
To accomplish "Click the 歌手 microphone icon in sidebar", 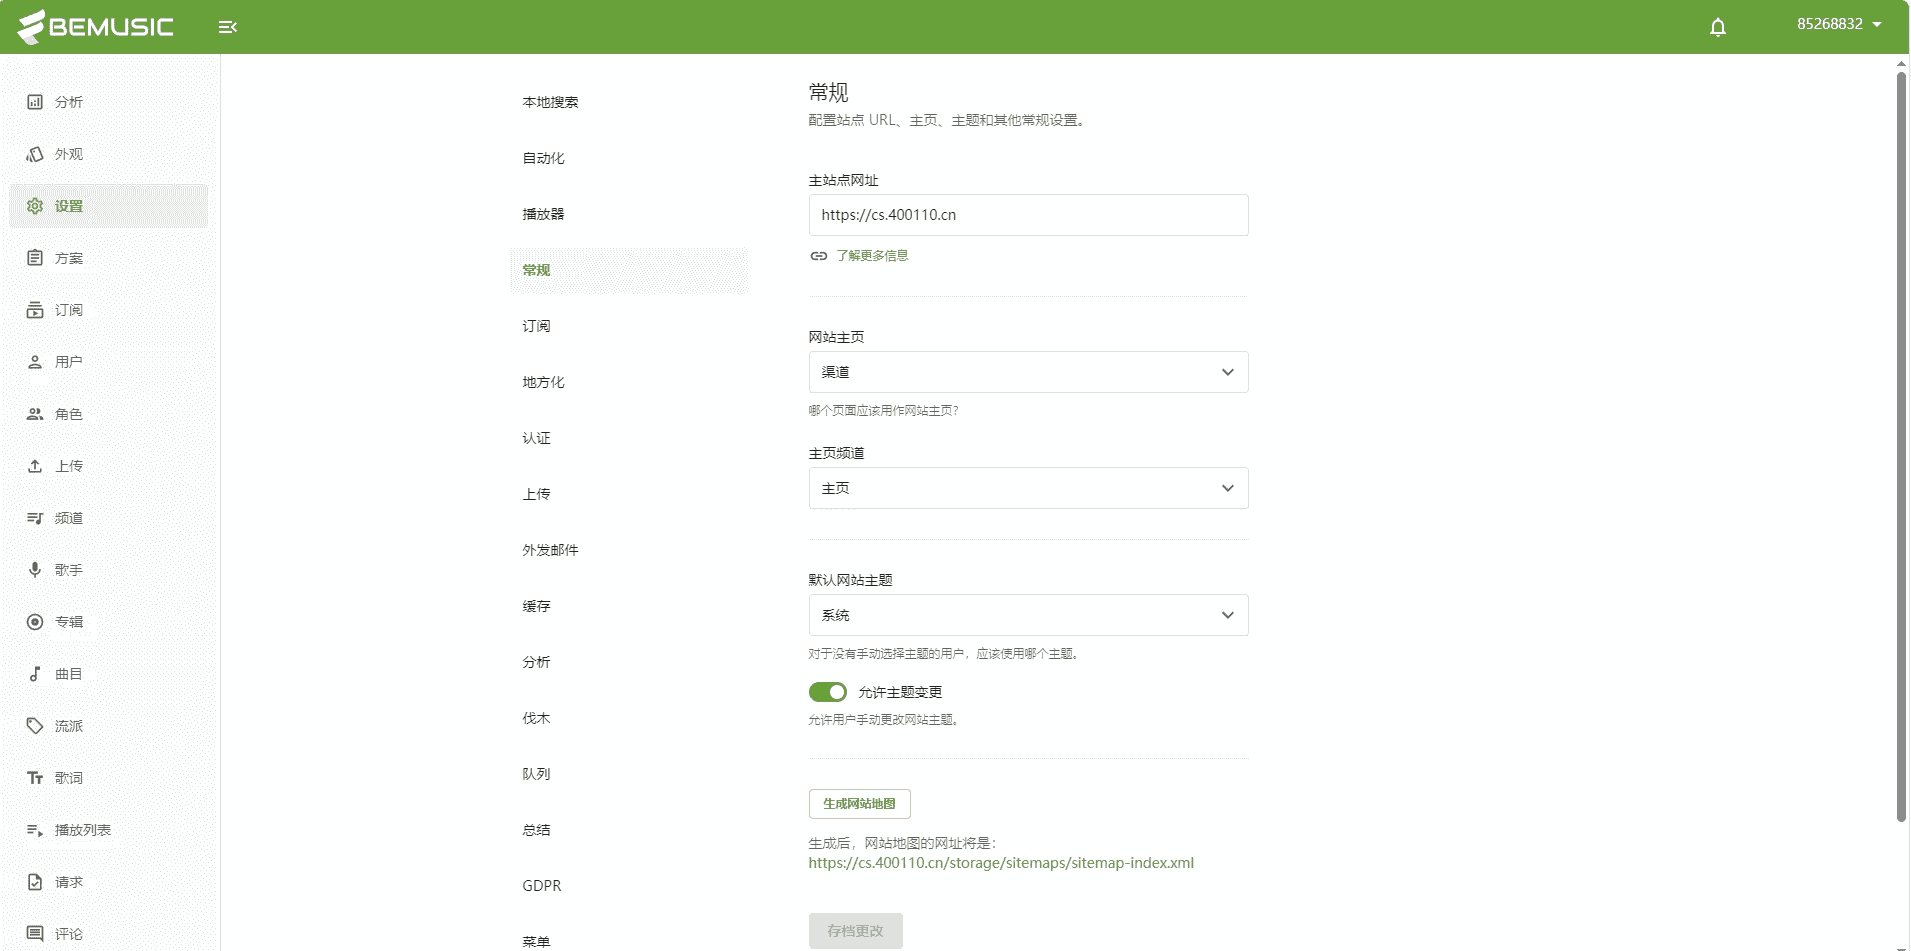I will click(x=35, y=570).
